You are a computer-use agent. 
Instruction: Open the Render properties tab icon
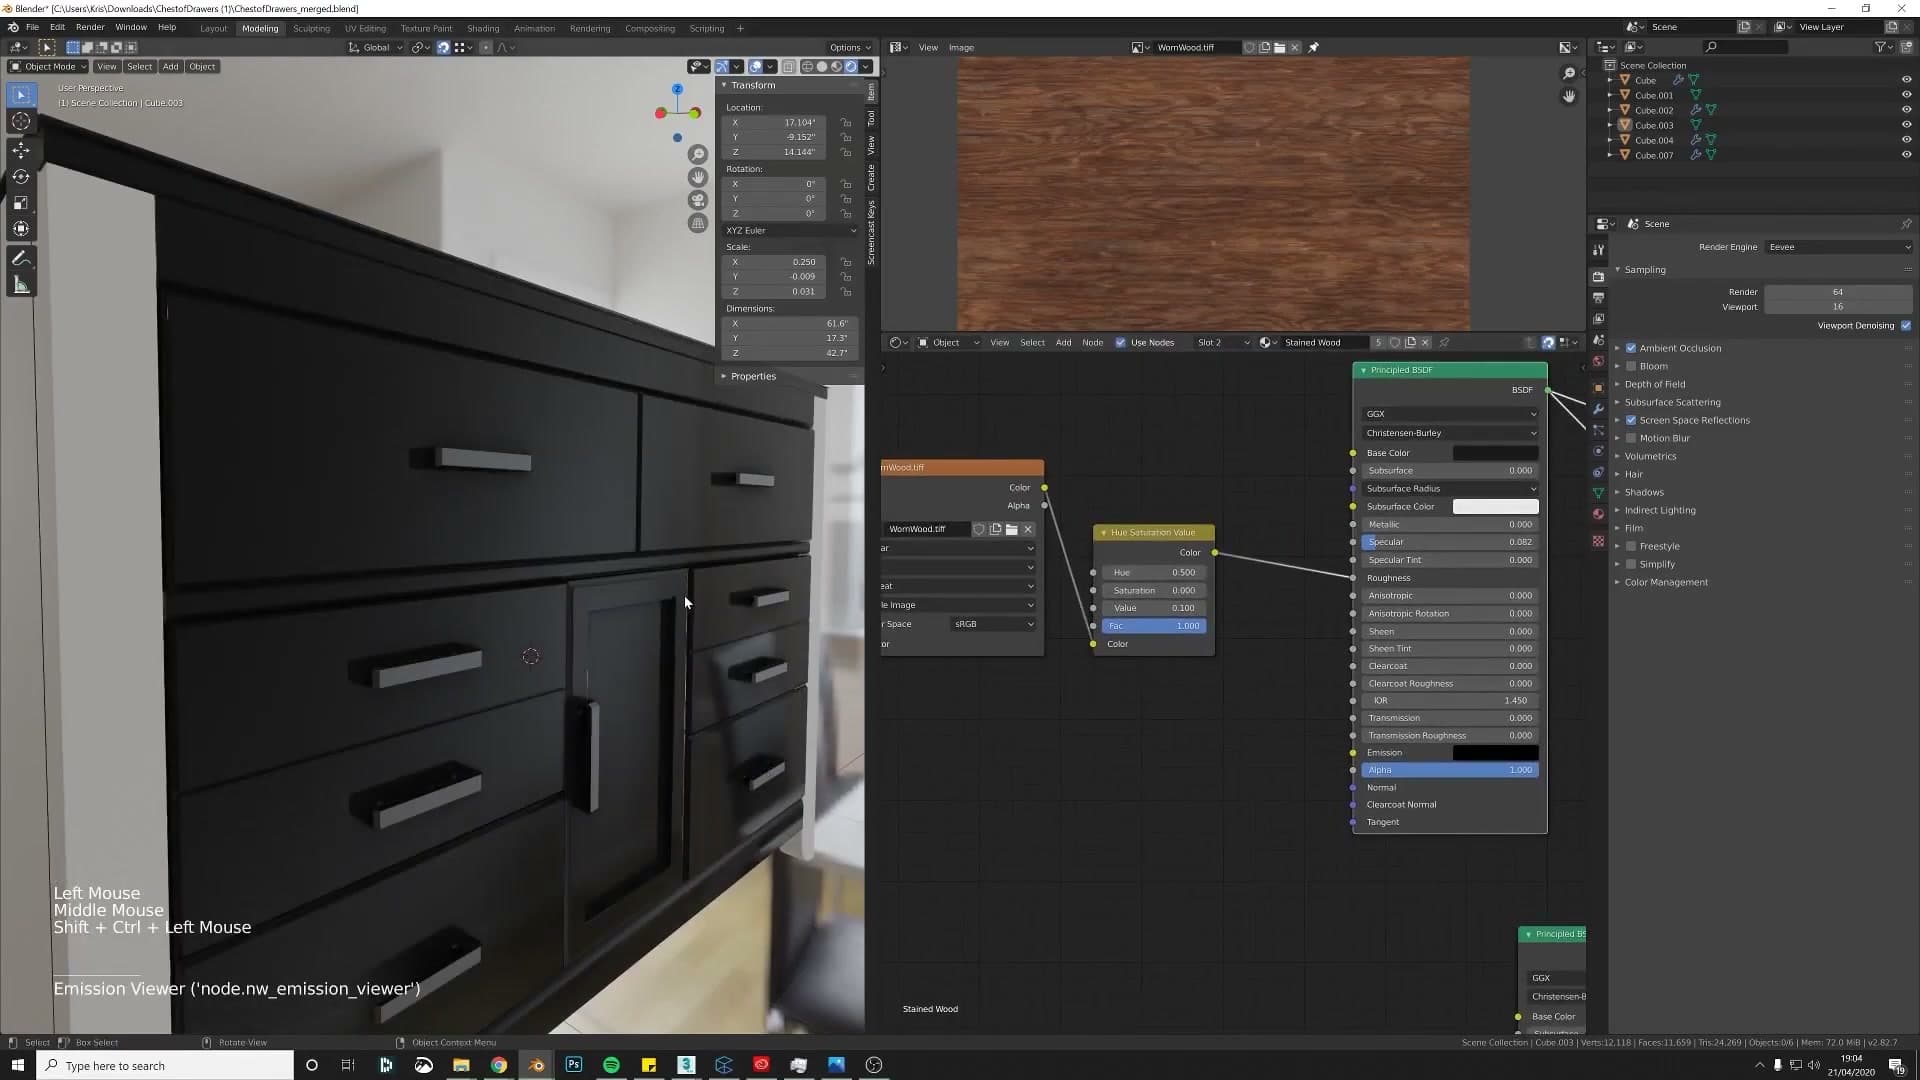pyautogui.click(x=1598, y=276)
